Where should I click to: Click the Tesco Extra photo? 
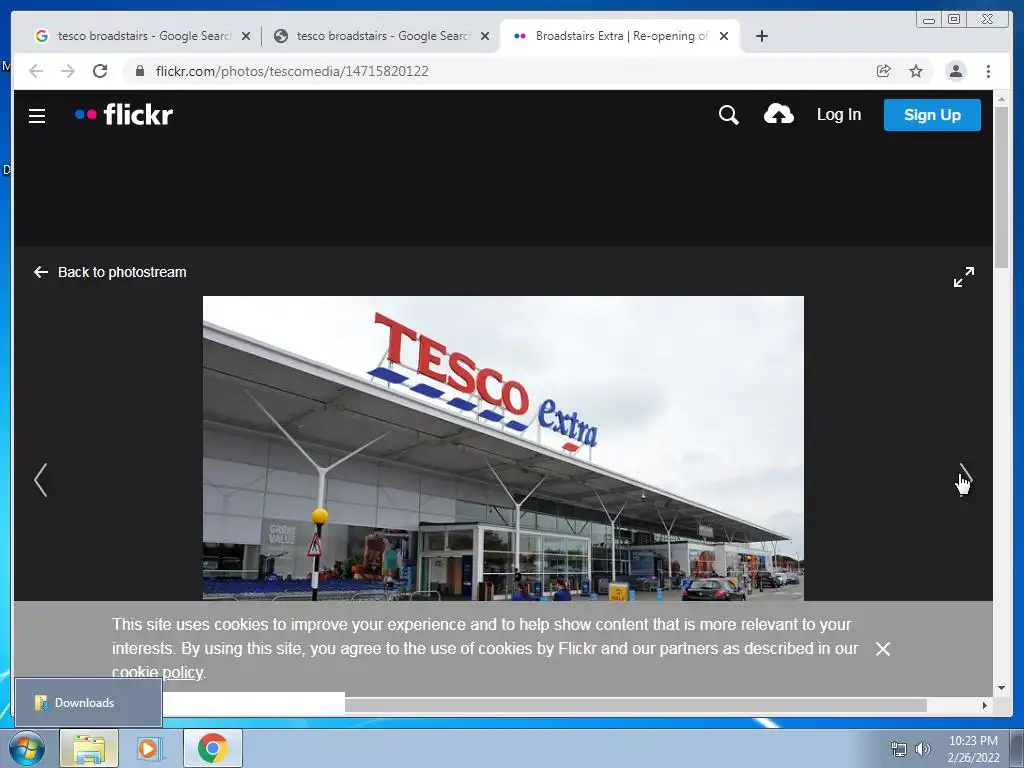point(503,448)
